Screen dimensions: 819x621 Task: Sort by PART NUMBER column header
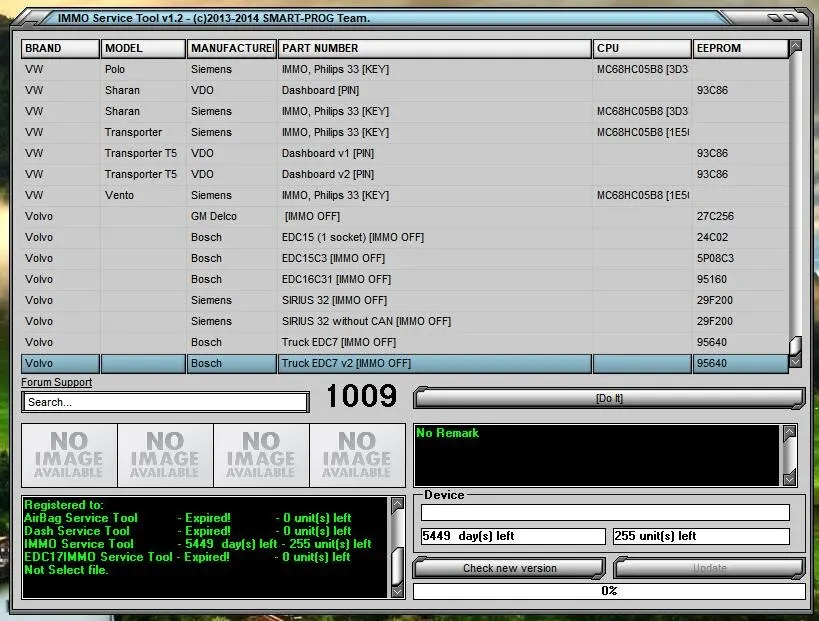pos(434,48)
